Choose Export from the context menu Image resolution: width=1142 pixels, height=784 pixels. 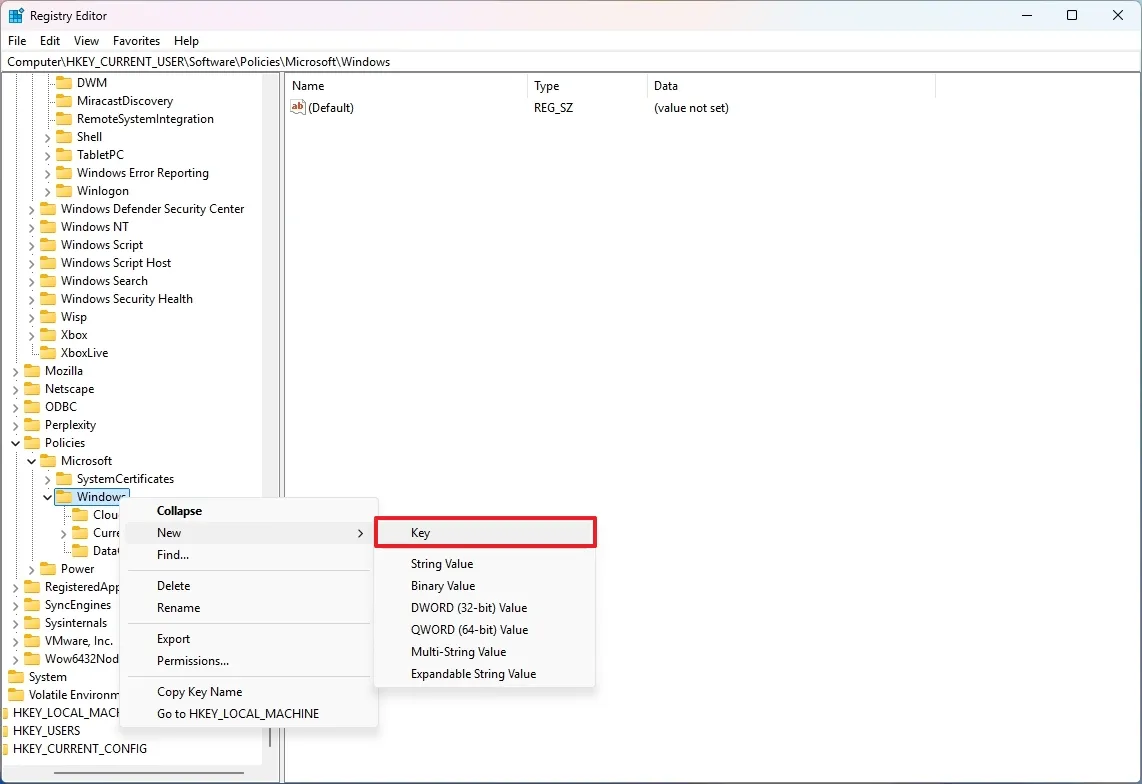pos(172,638)
